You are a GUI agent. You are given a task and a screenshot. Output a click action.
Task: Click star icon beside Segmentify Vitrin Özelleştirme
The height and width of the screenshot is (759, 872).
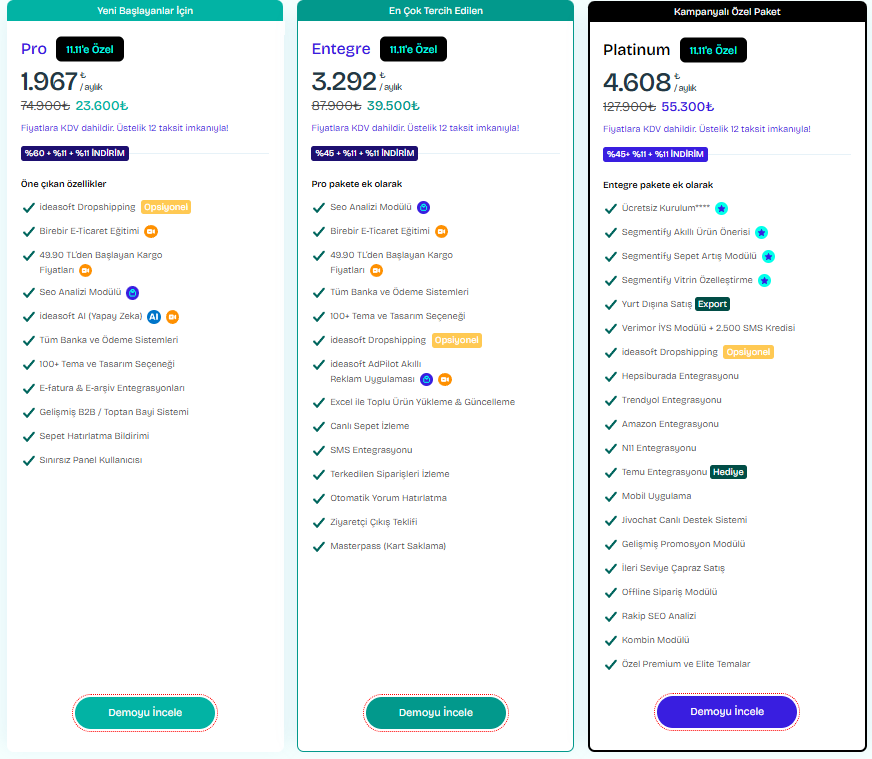pos(765,280)
